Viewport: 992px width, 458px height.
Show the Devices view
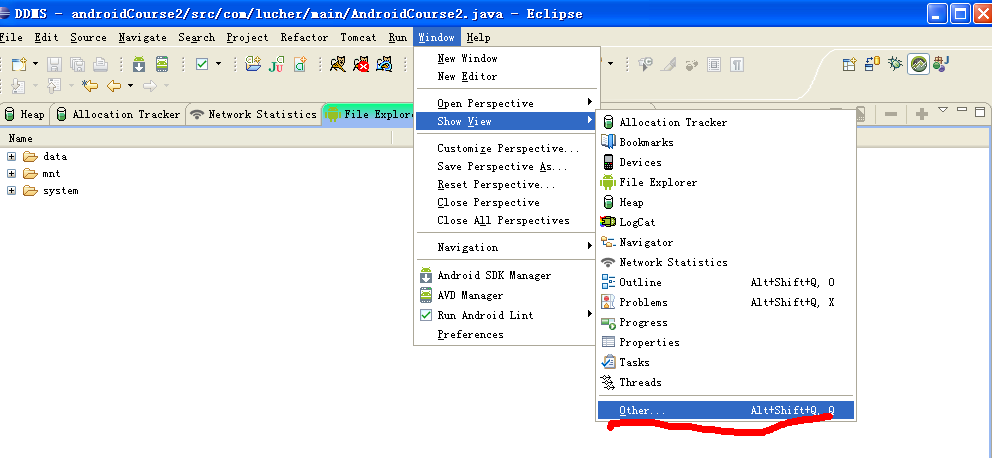coord(726,163)
